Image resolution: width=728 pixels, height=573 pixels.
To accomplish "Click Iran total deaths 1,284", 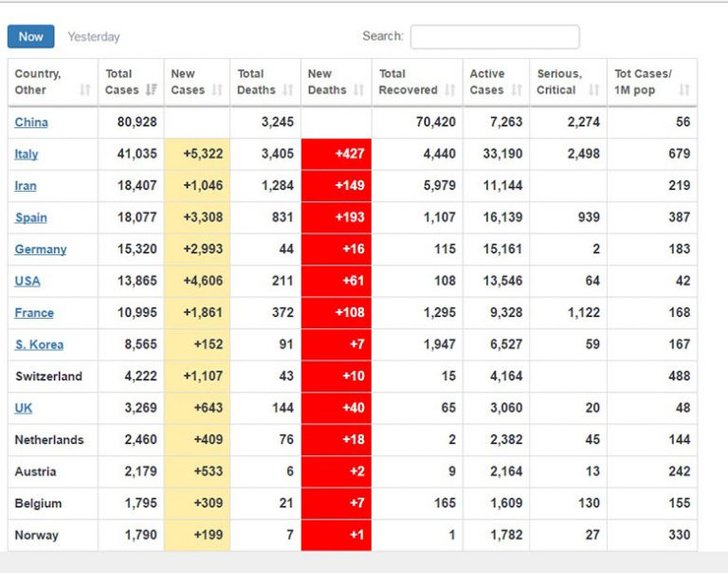I will [278, 186].
